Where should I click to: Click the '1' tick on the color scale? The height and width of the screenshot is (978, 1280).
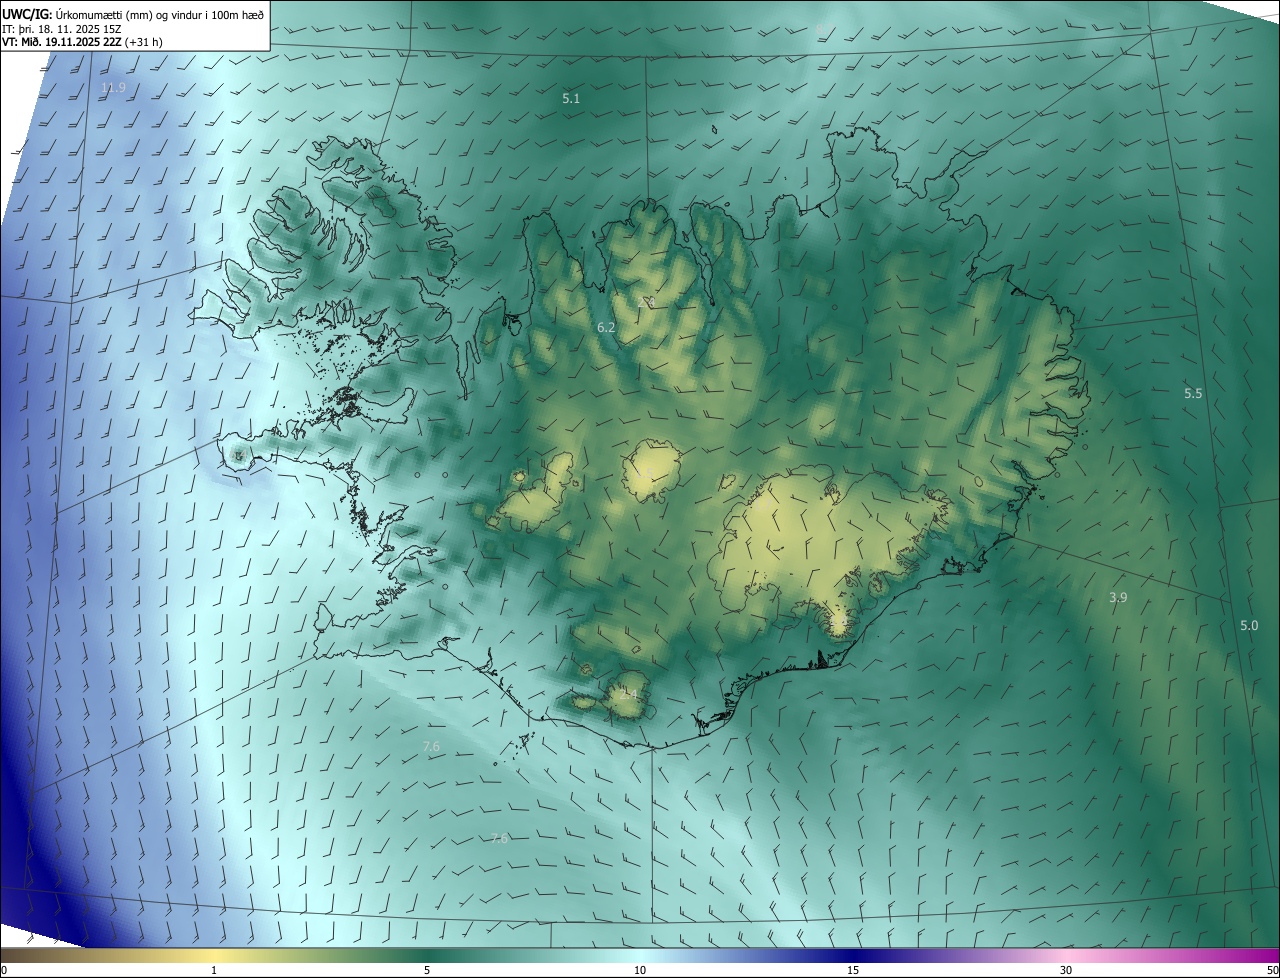click(214, 970)
